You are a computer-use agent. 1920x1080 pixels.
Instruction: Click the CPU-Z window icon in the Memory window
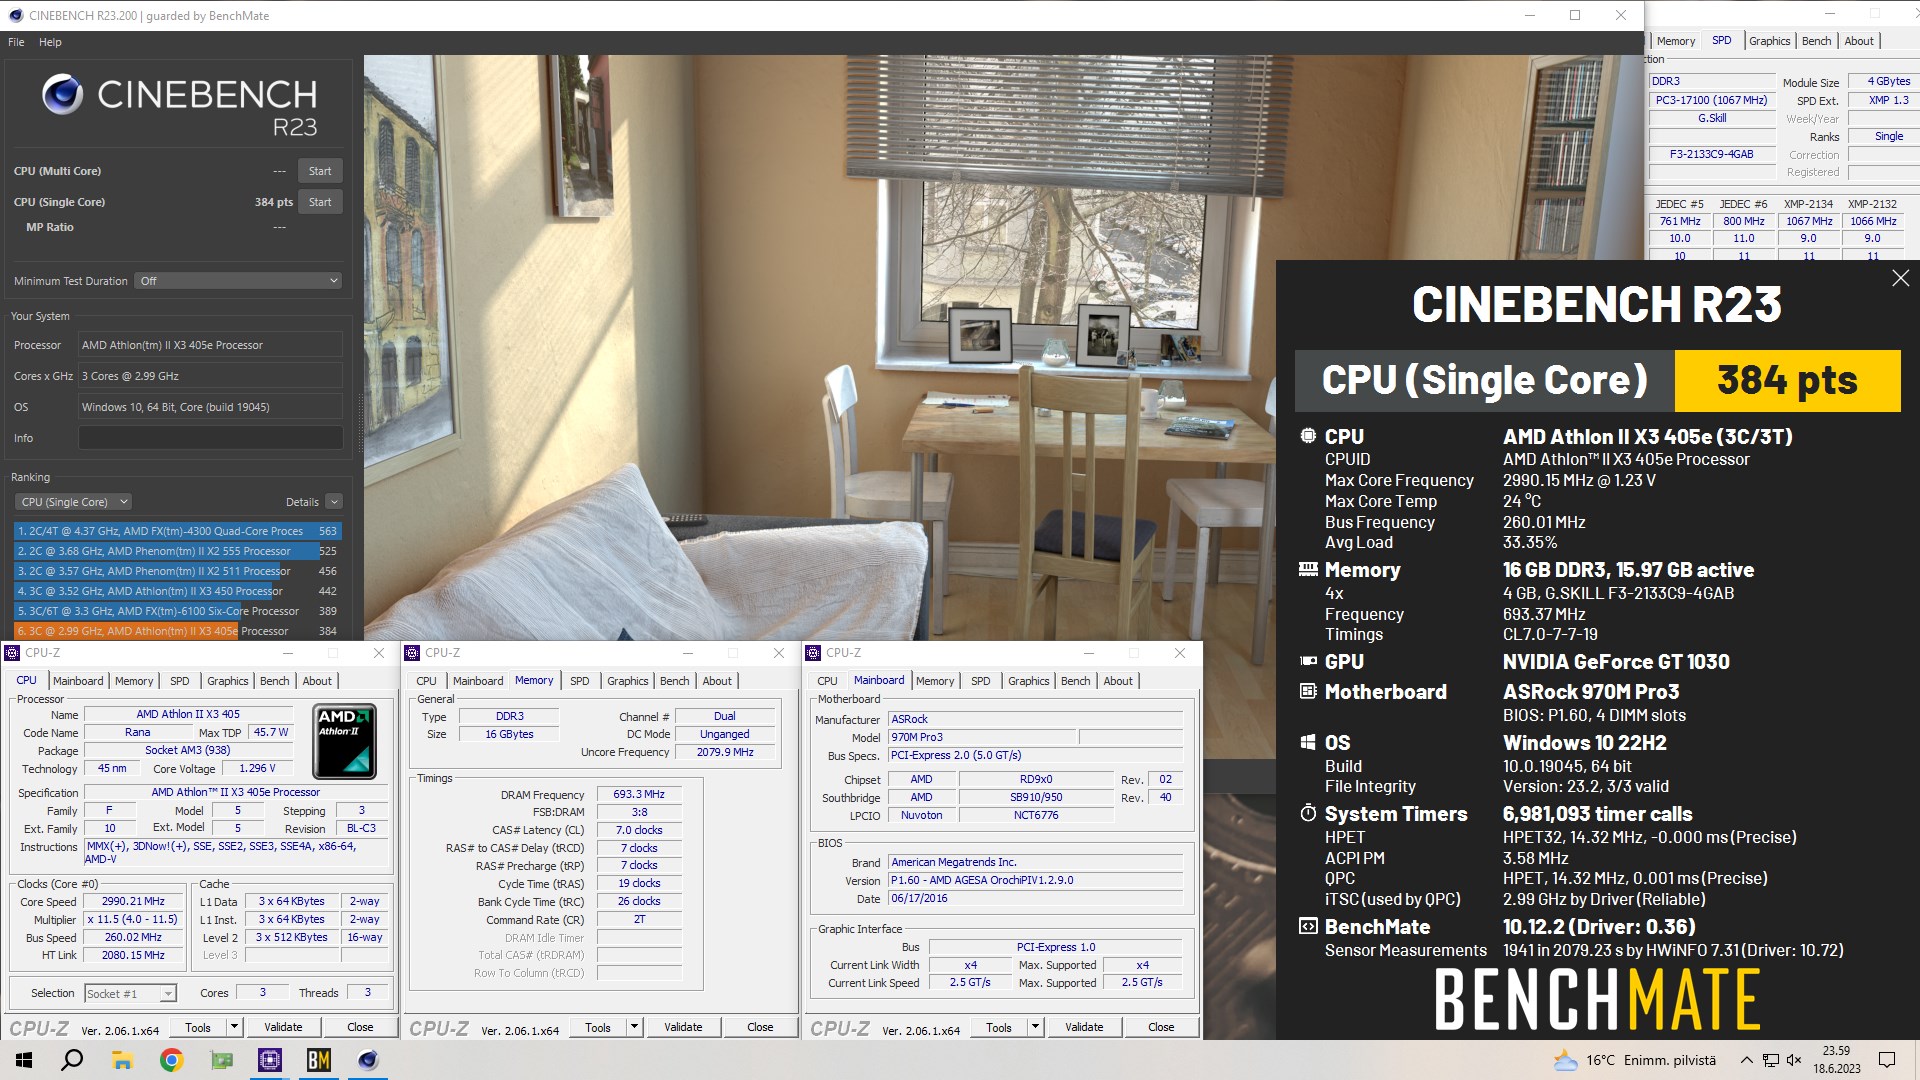(412, 653)
